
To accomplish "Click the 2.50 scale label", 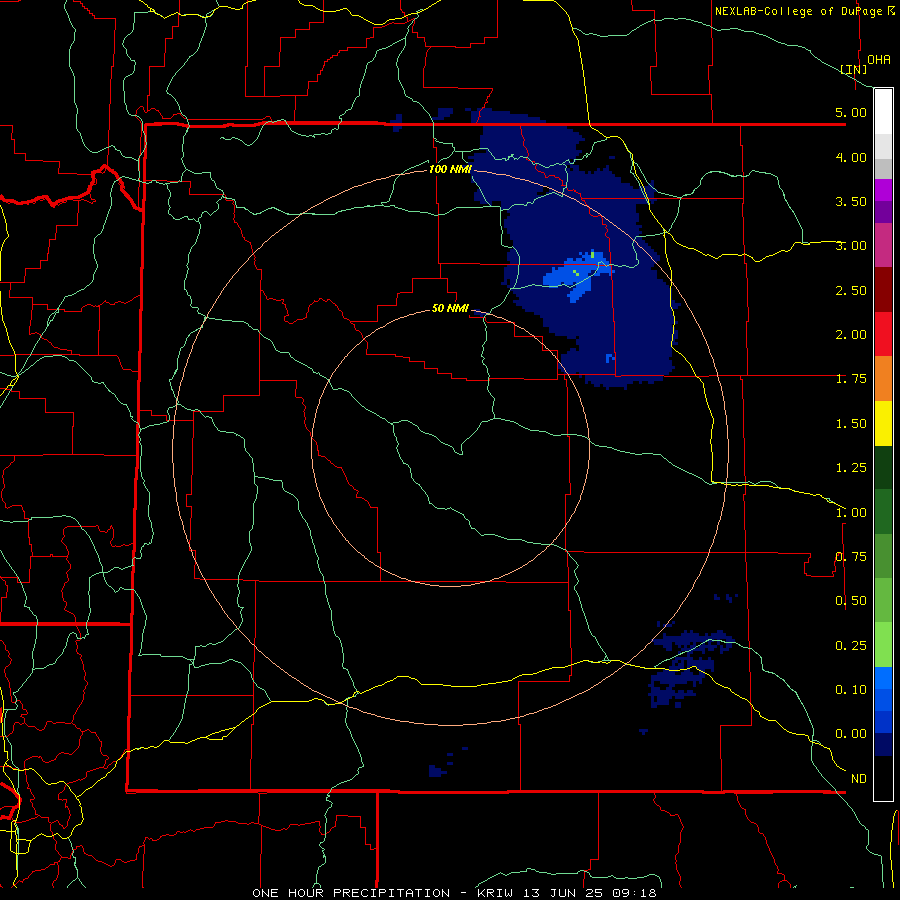I will pos(851,290).
